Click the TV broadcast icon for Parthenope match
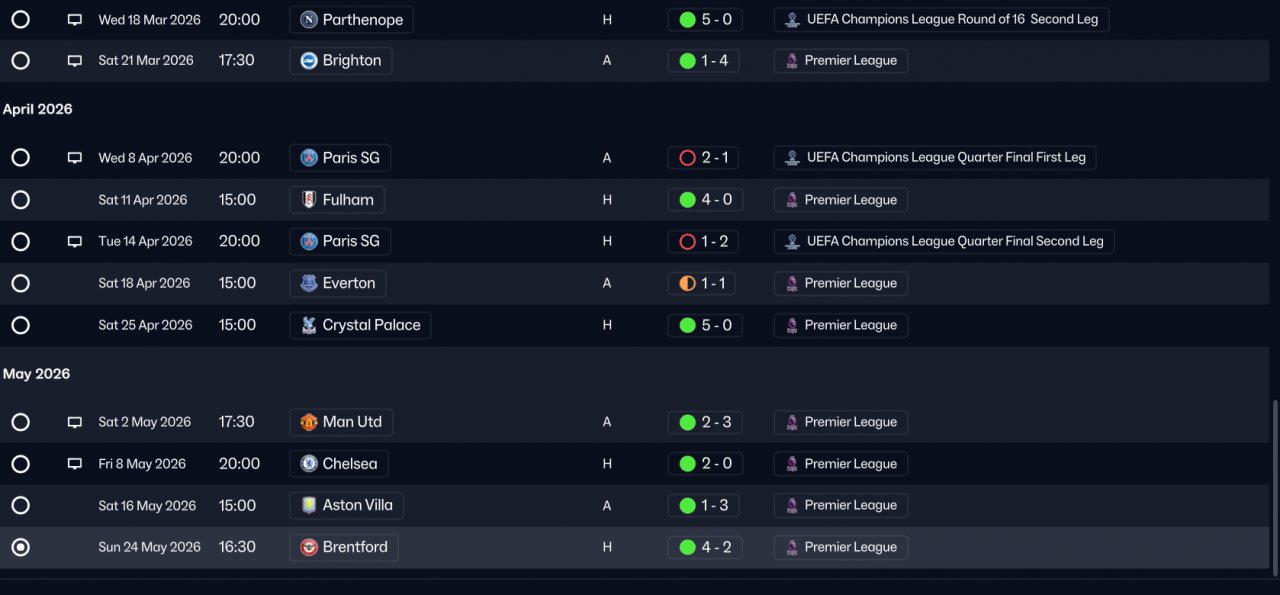1280x595 pixels. 74,20
